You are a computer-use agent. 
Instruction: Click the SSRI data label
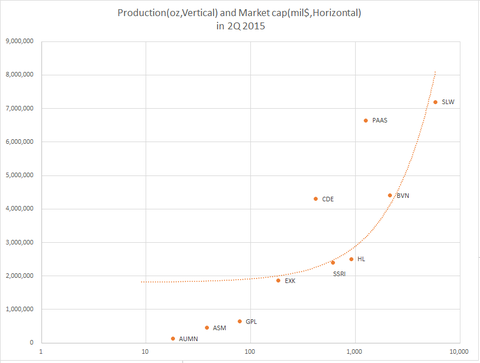click(339, 274)
